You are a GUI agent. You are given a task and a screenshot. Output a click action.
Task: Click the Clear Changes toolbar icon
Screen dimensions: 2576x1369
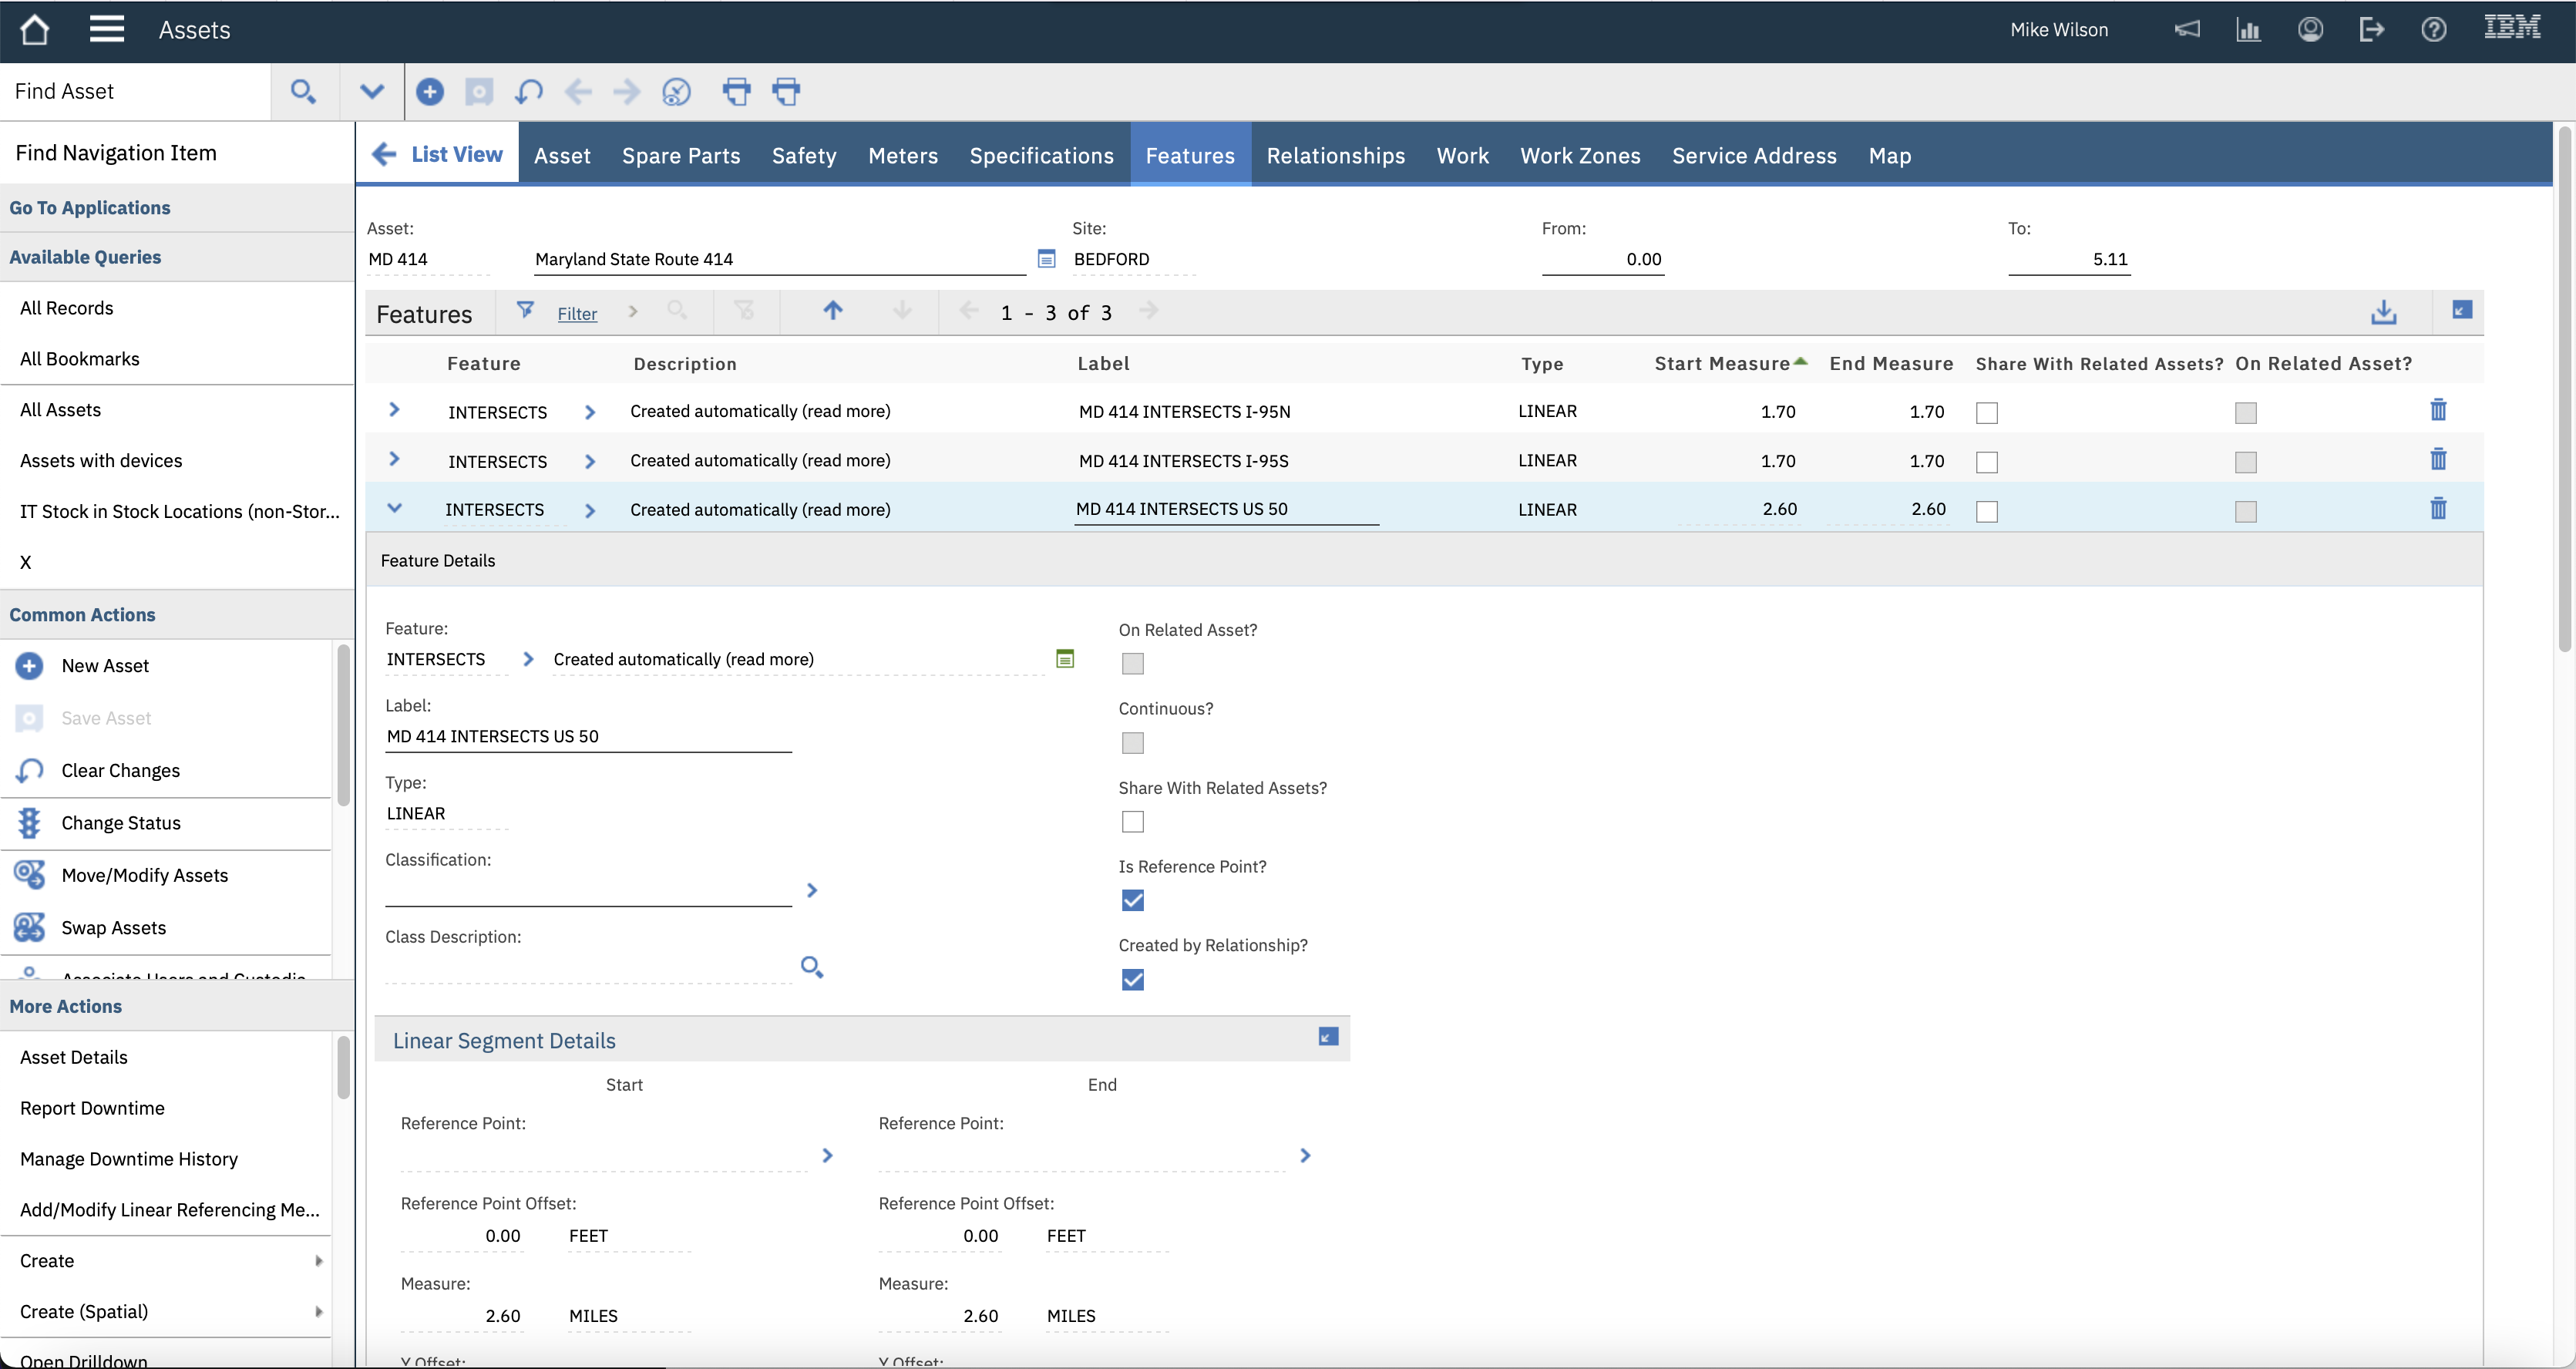[x=529, y=92]
